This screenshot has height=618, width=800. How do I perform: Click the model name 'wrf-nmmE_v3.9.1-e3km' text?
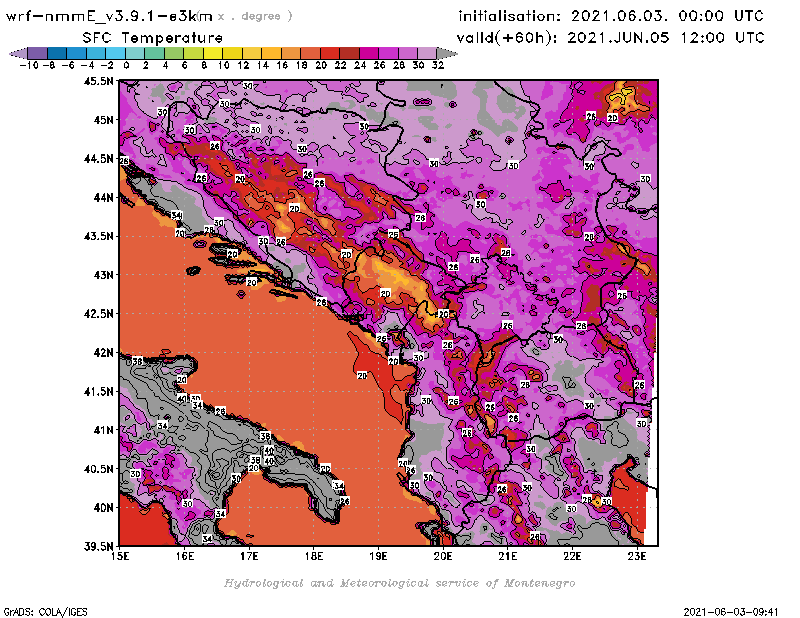[x=109, y=16]
